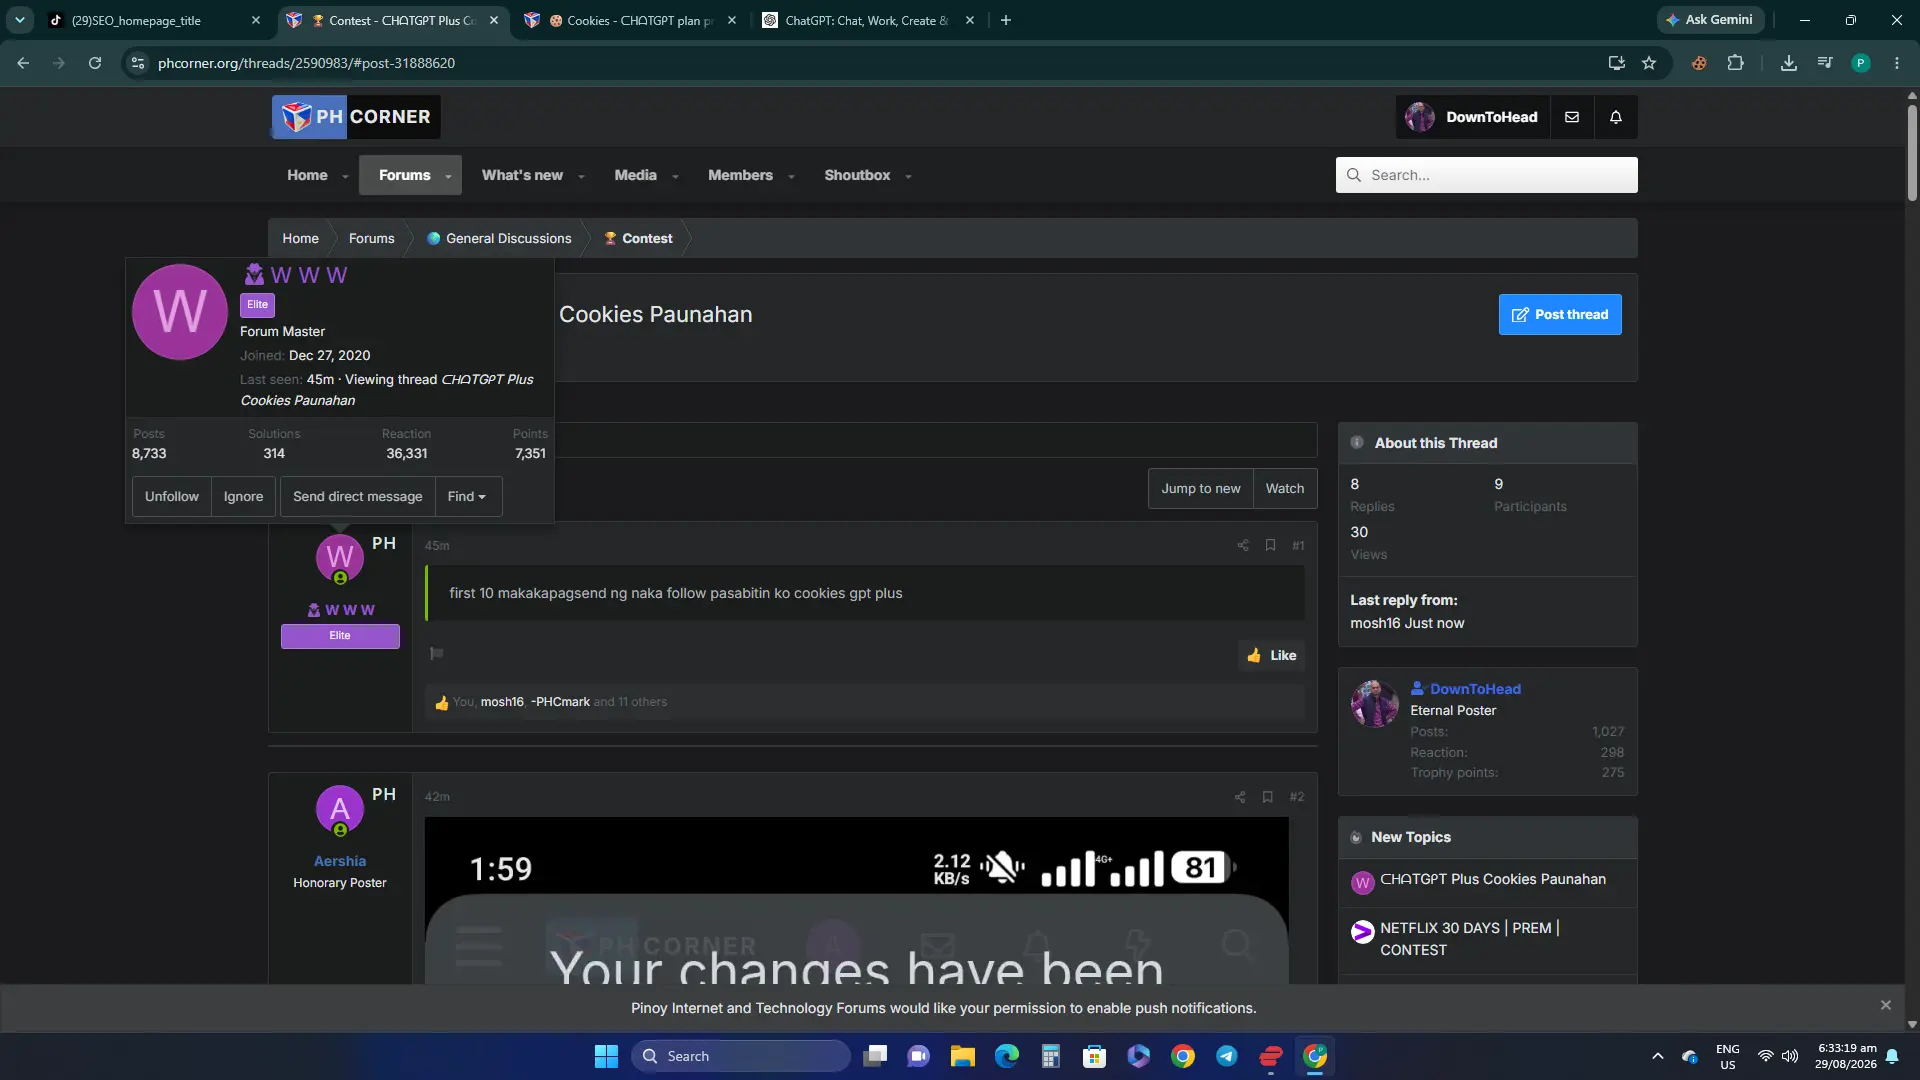Open the alerts bell icon

click(x=1616, y=117)
